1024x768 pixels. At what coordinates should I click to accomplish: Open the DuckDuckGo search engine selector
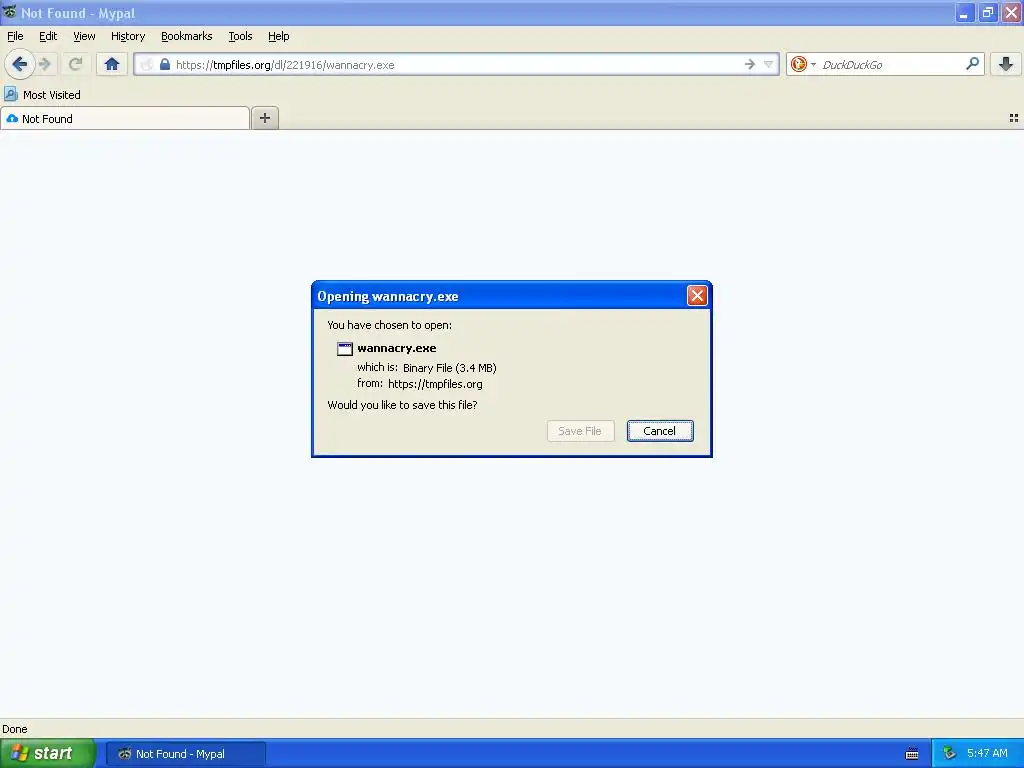pos(803,64)
